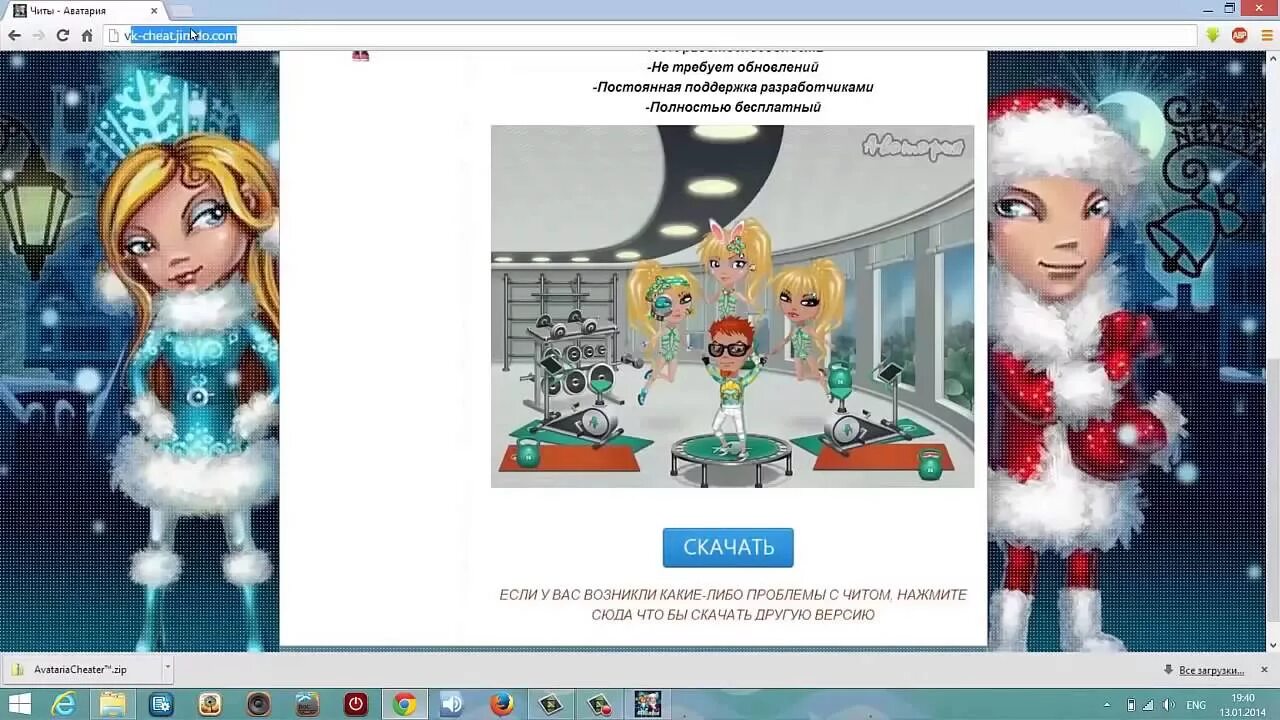Click text -Постоянная поддержка разработчиками
The width and height of the screenshot is (1280, 720).
[732, 87]
